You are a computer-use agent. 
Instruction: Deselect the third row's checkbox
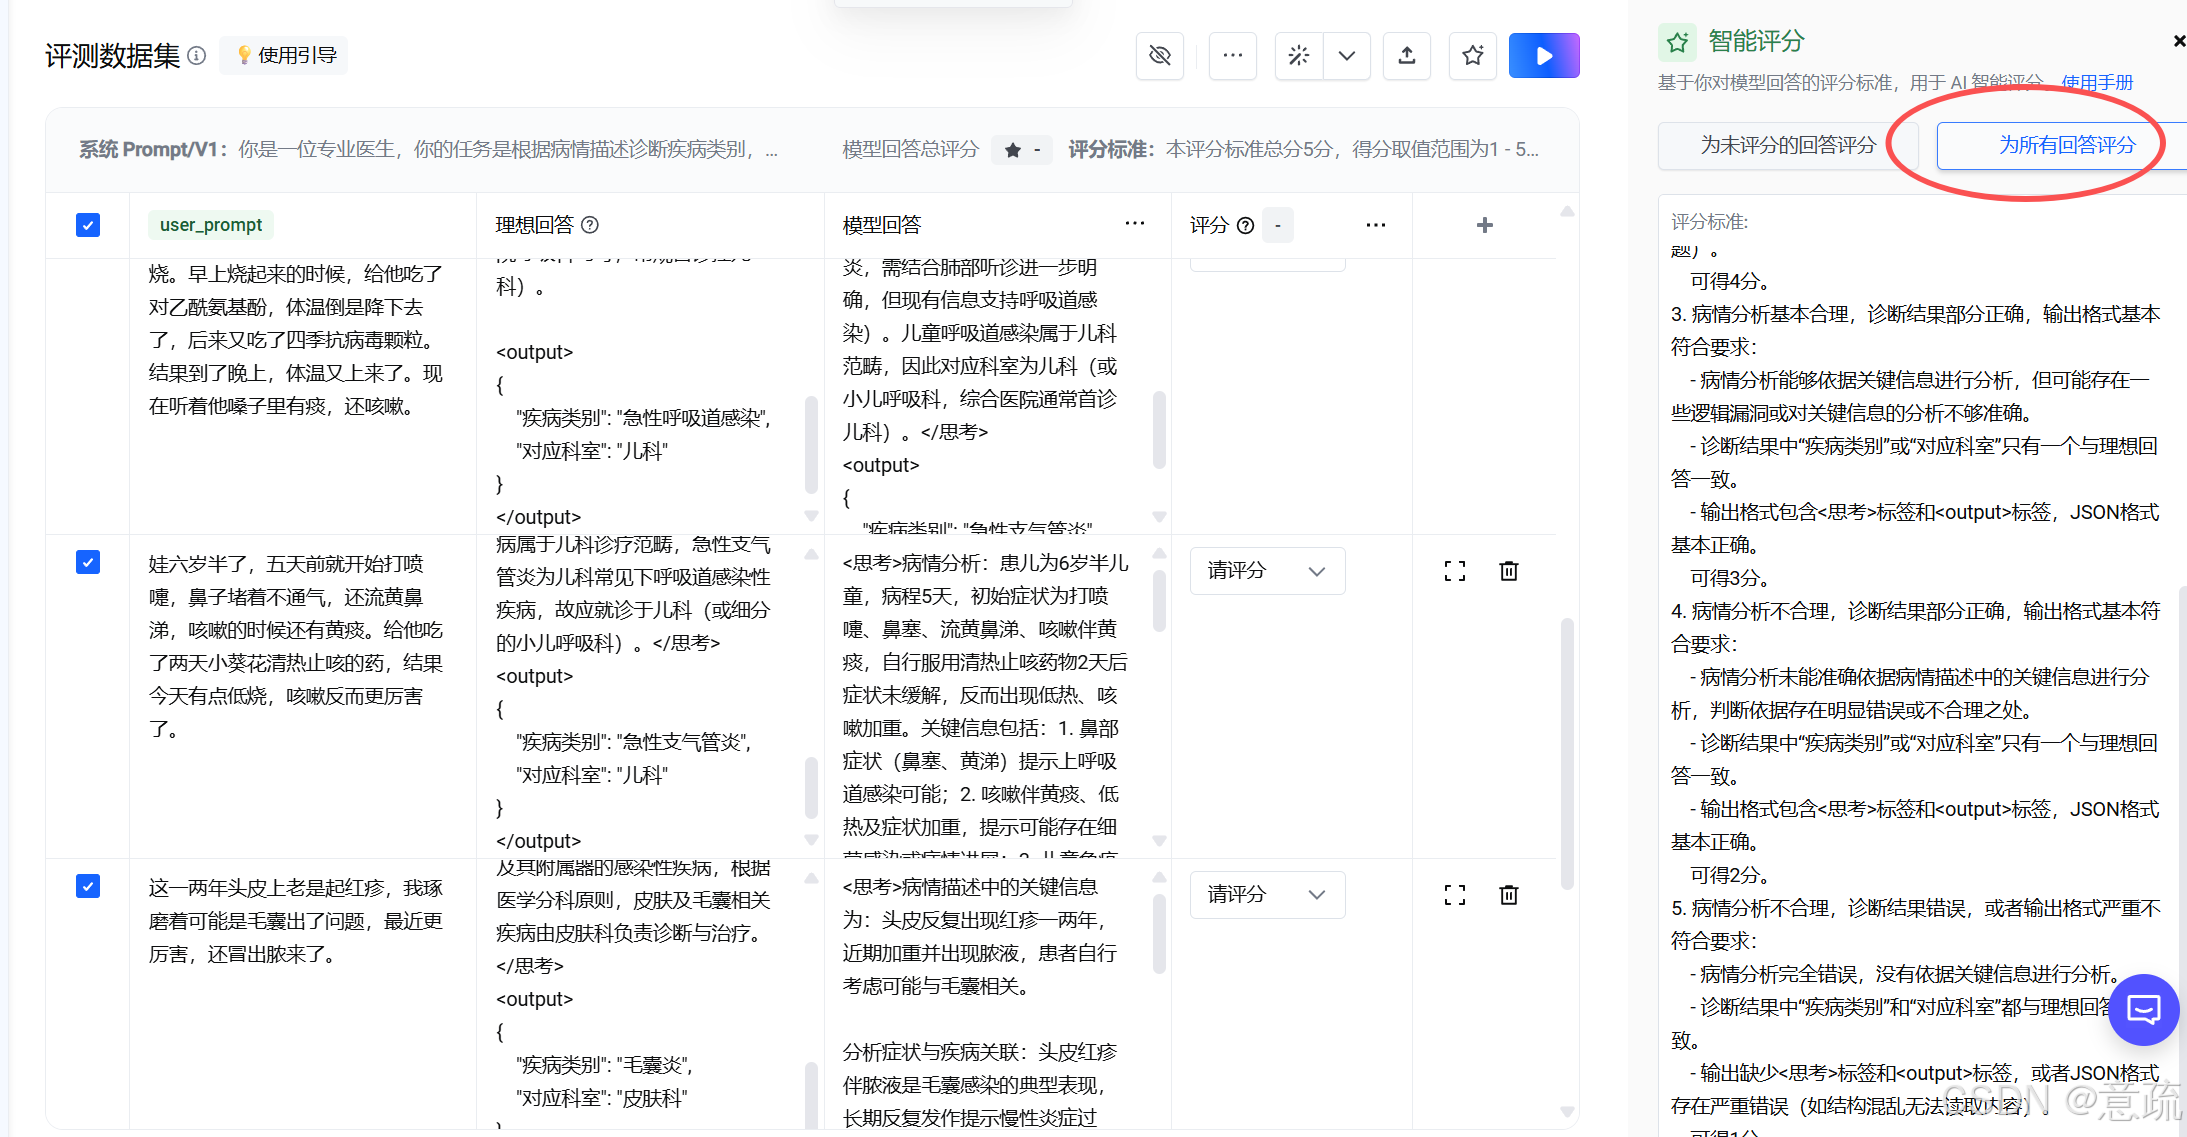(x=88, y=886)
